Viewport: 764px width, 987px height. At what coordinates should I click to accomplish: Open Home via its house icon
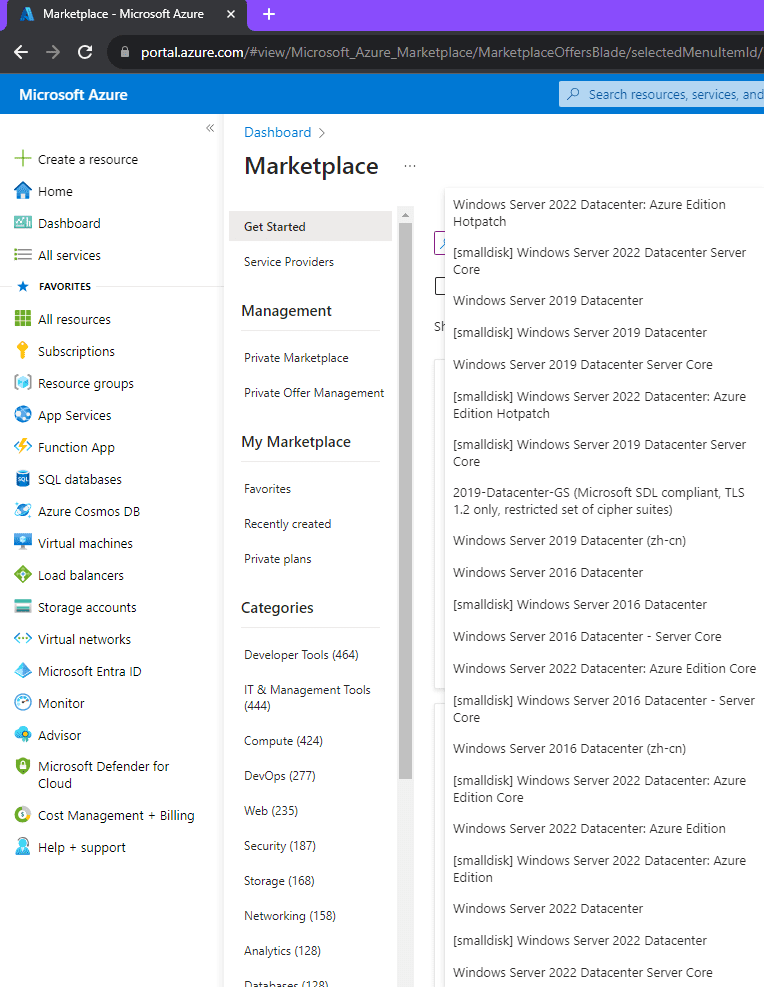click(23, 191)
